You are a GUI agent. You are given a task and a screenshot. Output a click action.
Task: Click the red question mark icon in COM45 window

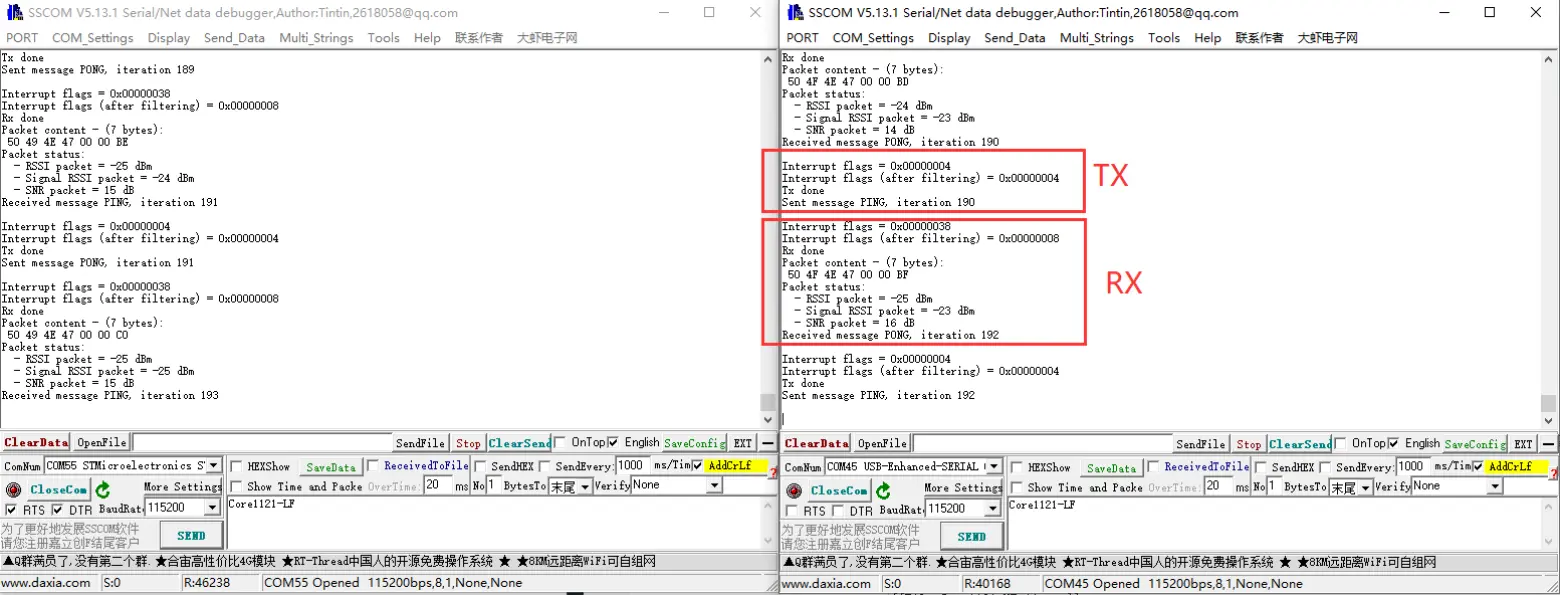tap(1553, 472)
